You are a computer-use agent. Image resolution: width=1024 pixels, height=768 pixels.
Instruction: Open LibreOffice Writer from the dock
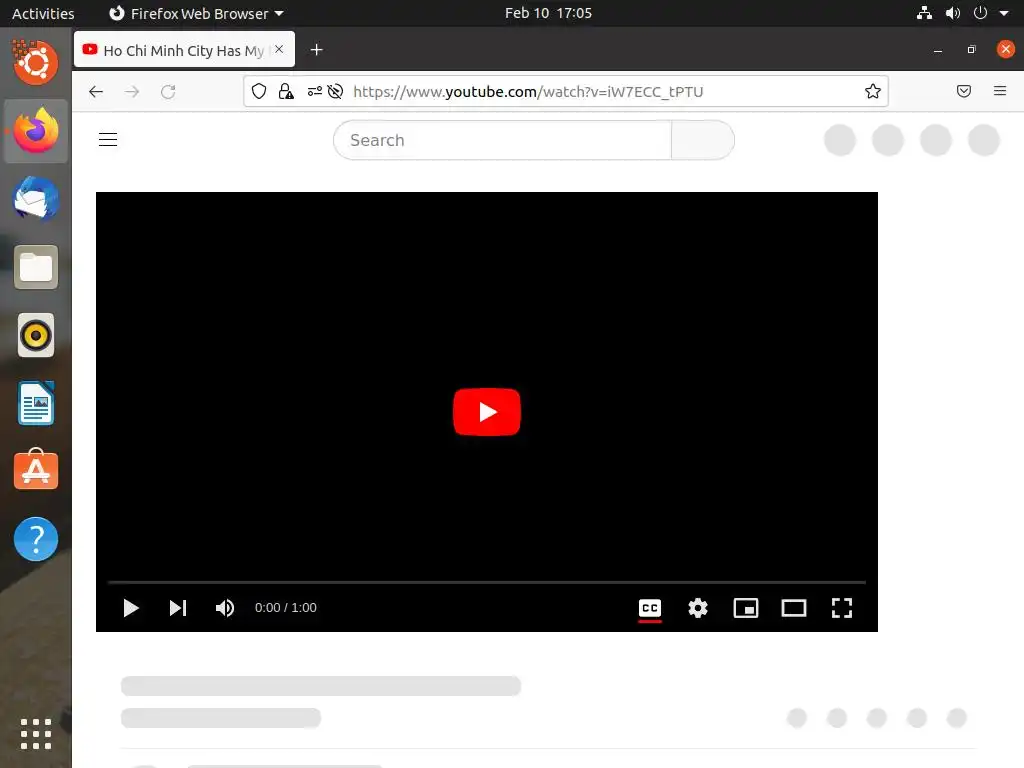[35, 404]
